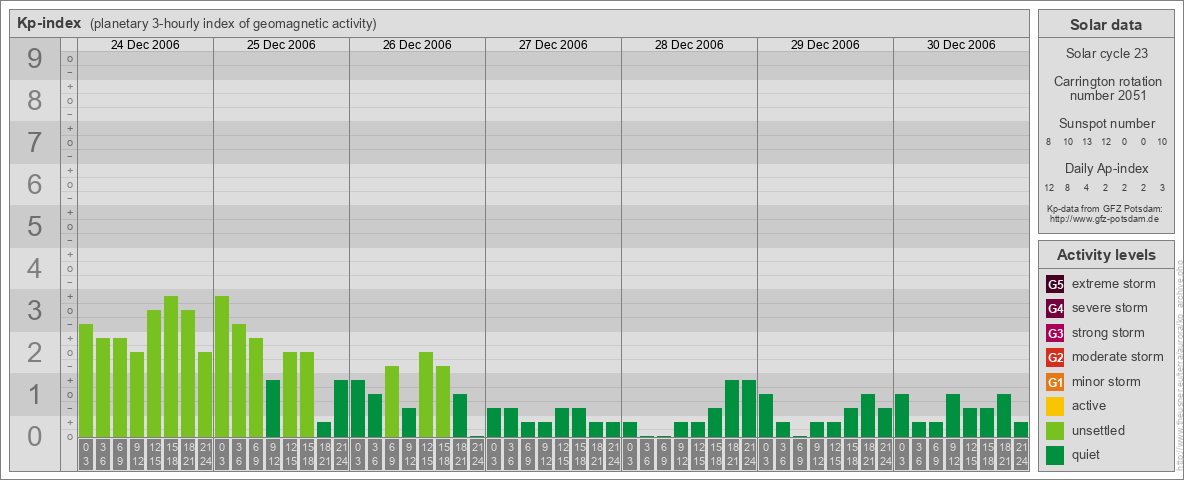
Task: Click the 24 Dec 2006 date header
Action: tap(145, 45)
